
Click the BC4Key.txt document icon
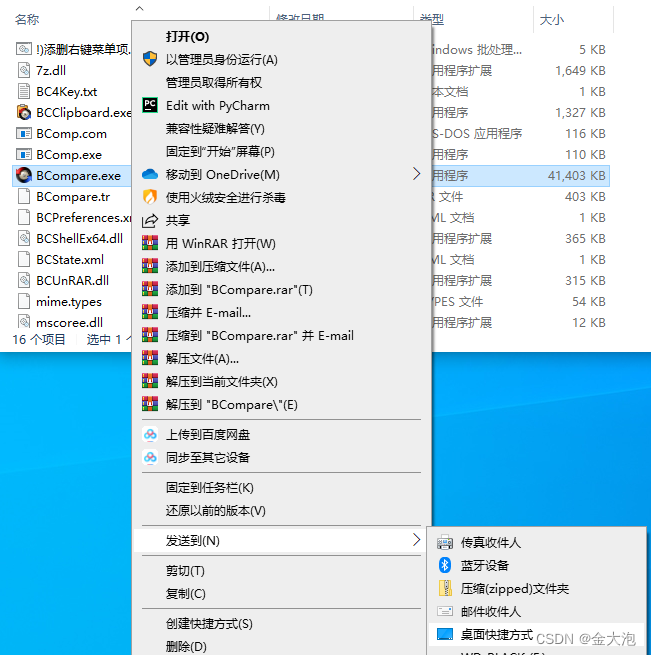click(x=24, y=91)
